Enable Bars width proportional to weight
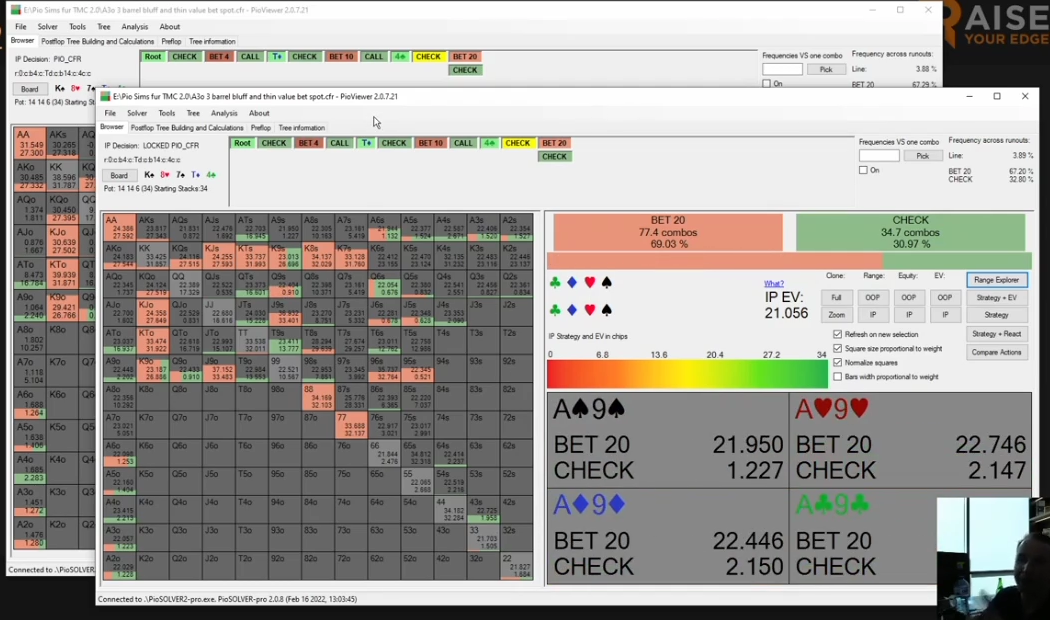This screenshot has height=620, width=1050. click(x=837, y=376)
